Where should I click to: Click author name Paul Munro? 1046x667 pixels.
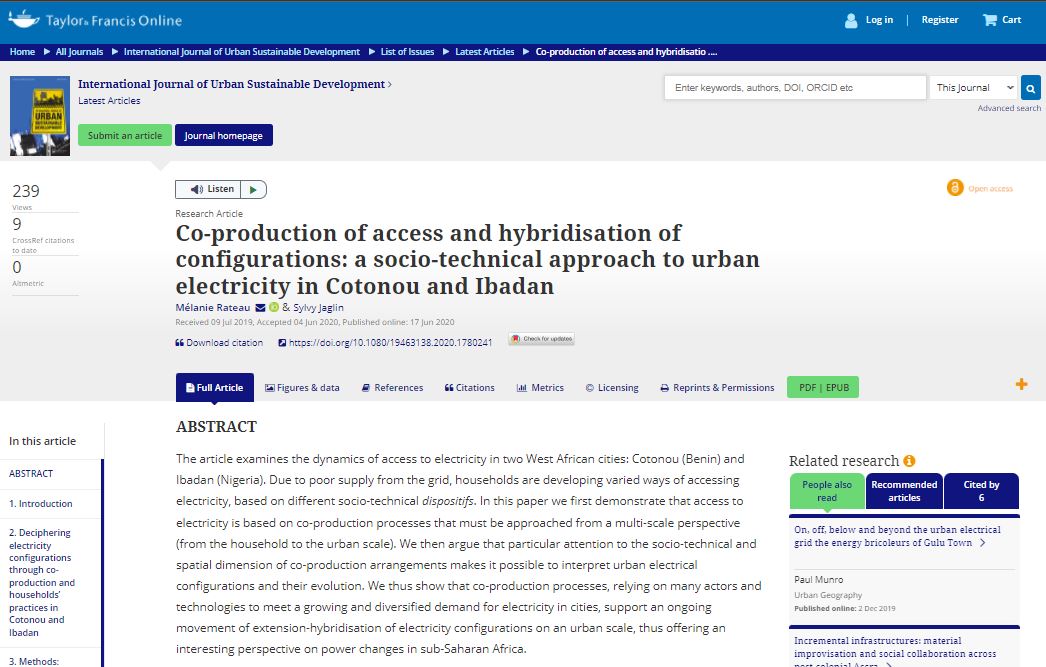coord(819,580)
